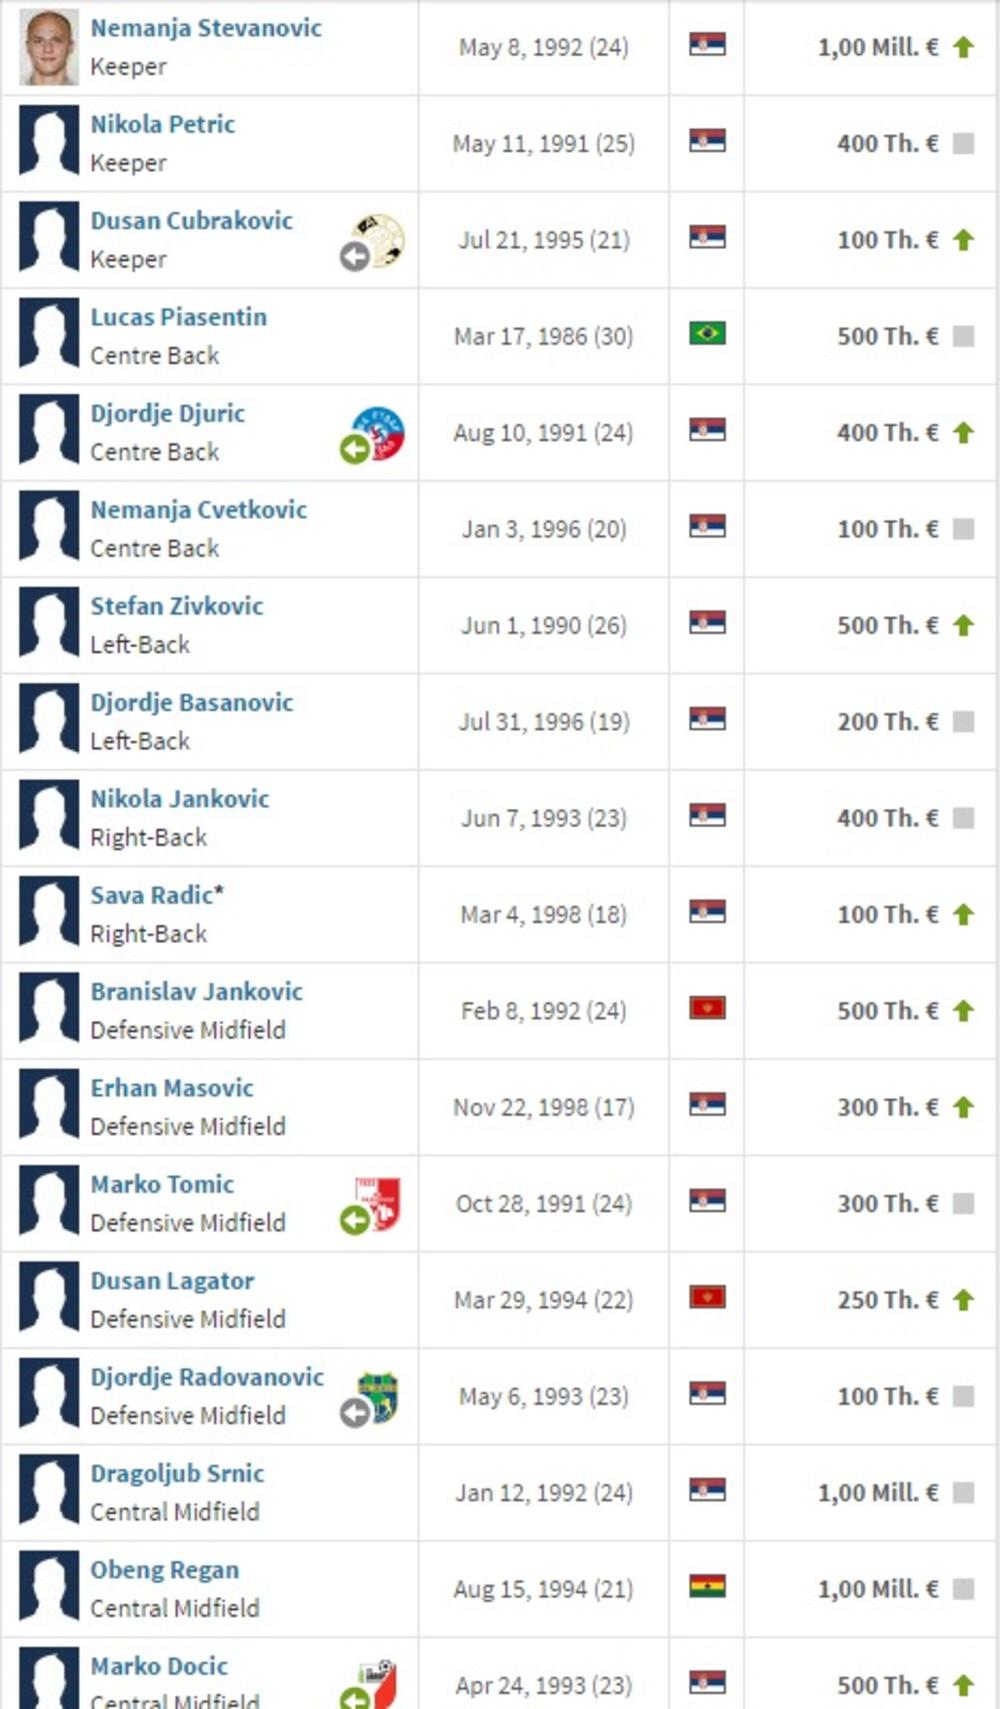Click Nemanja Stevanovic's portrait photo
Screen dimensions: 1000x1709
[49, 47]
